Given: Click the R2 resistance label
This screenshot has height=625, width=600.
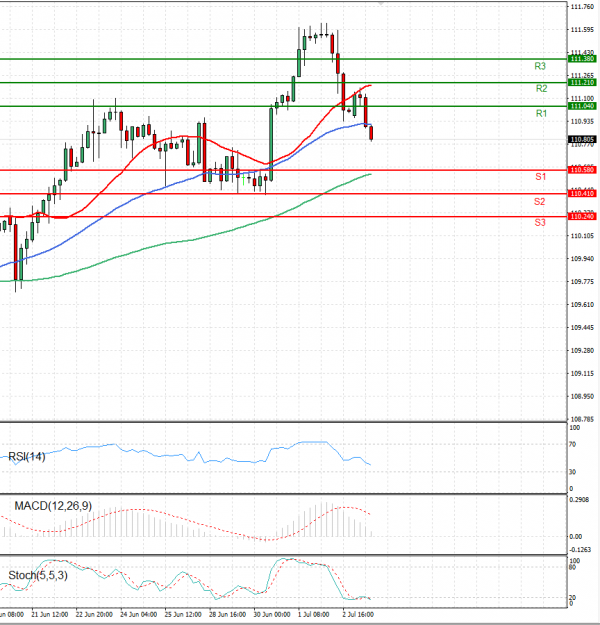Looking at the screenshot, I should pyautogui.click(x=541, y=88).
